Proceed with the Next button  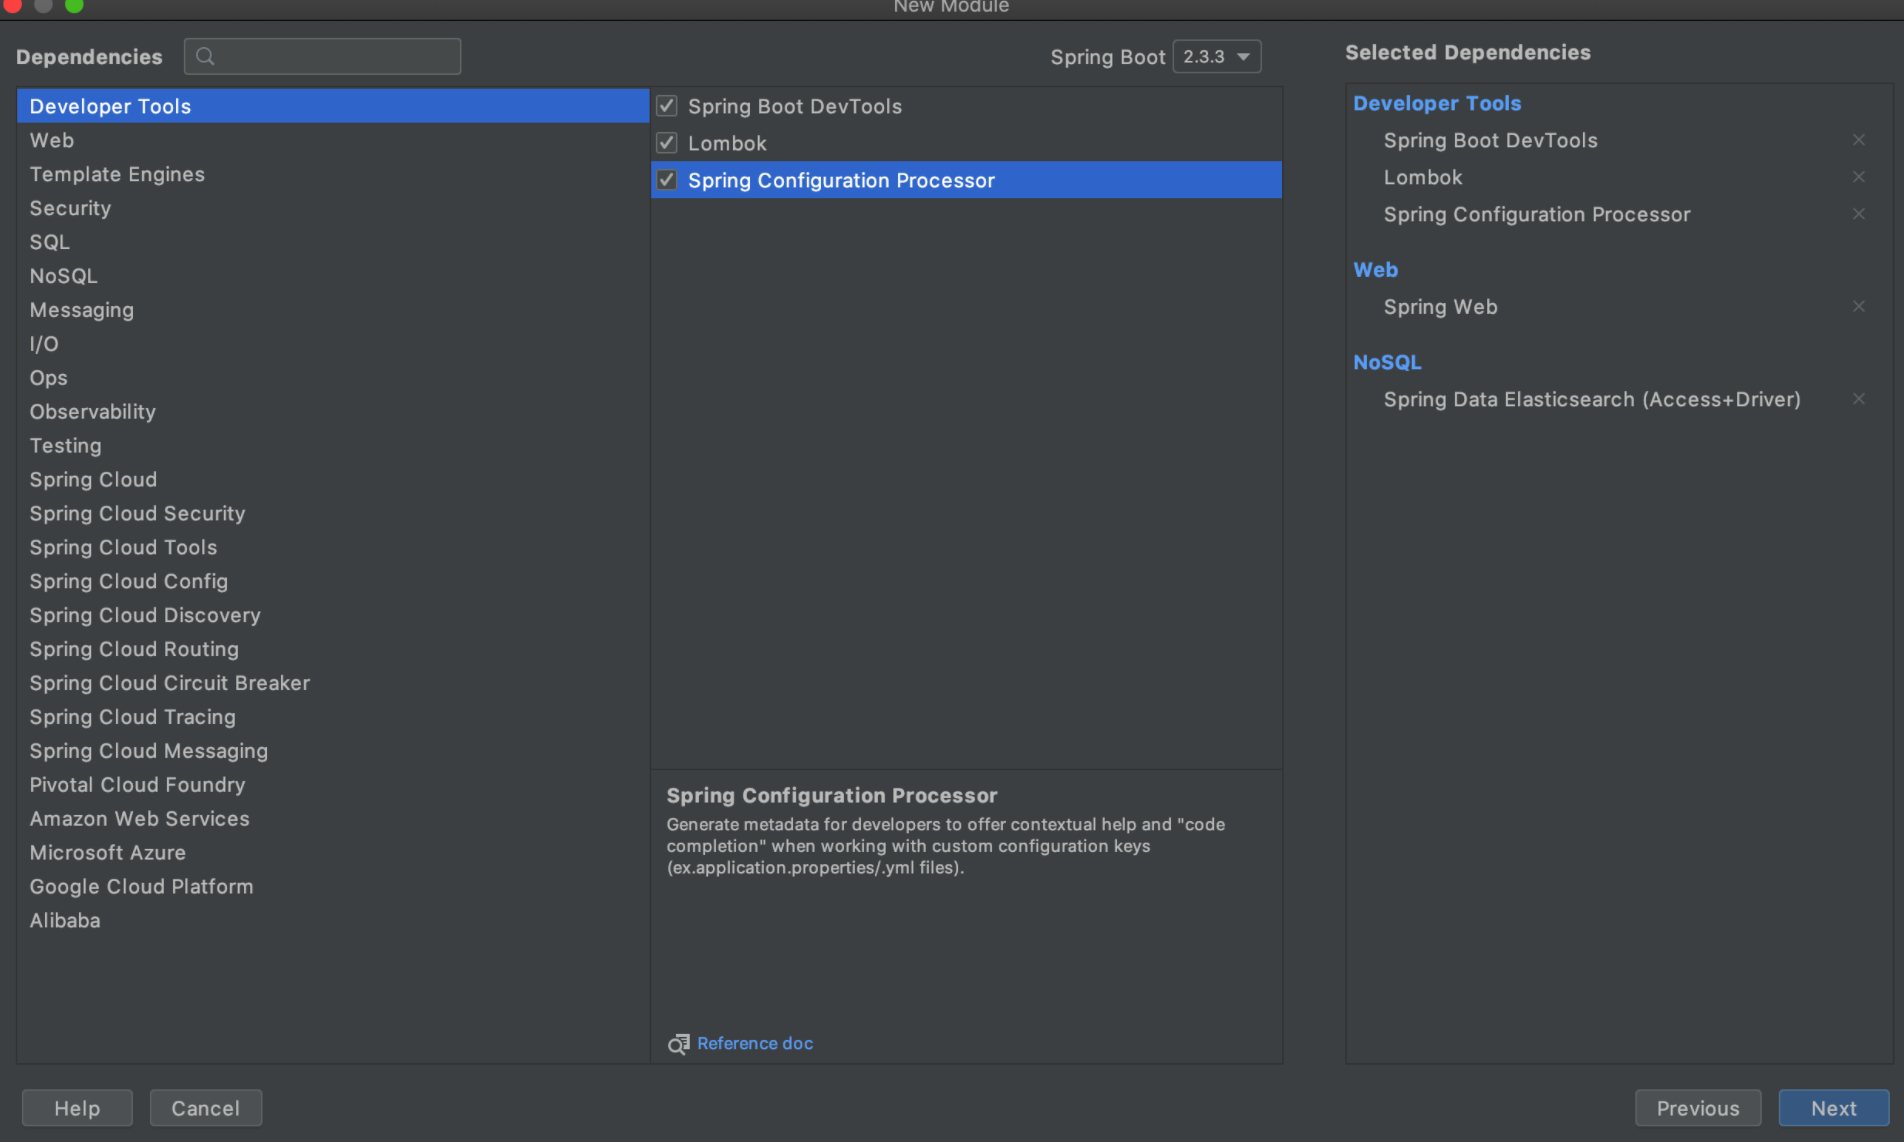click(x=1833, y=1108)
